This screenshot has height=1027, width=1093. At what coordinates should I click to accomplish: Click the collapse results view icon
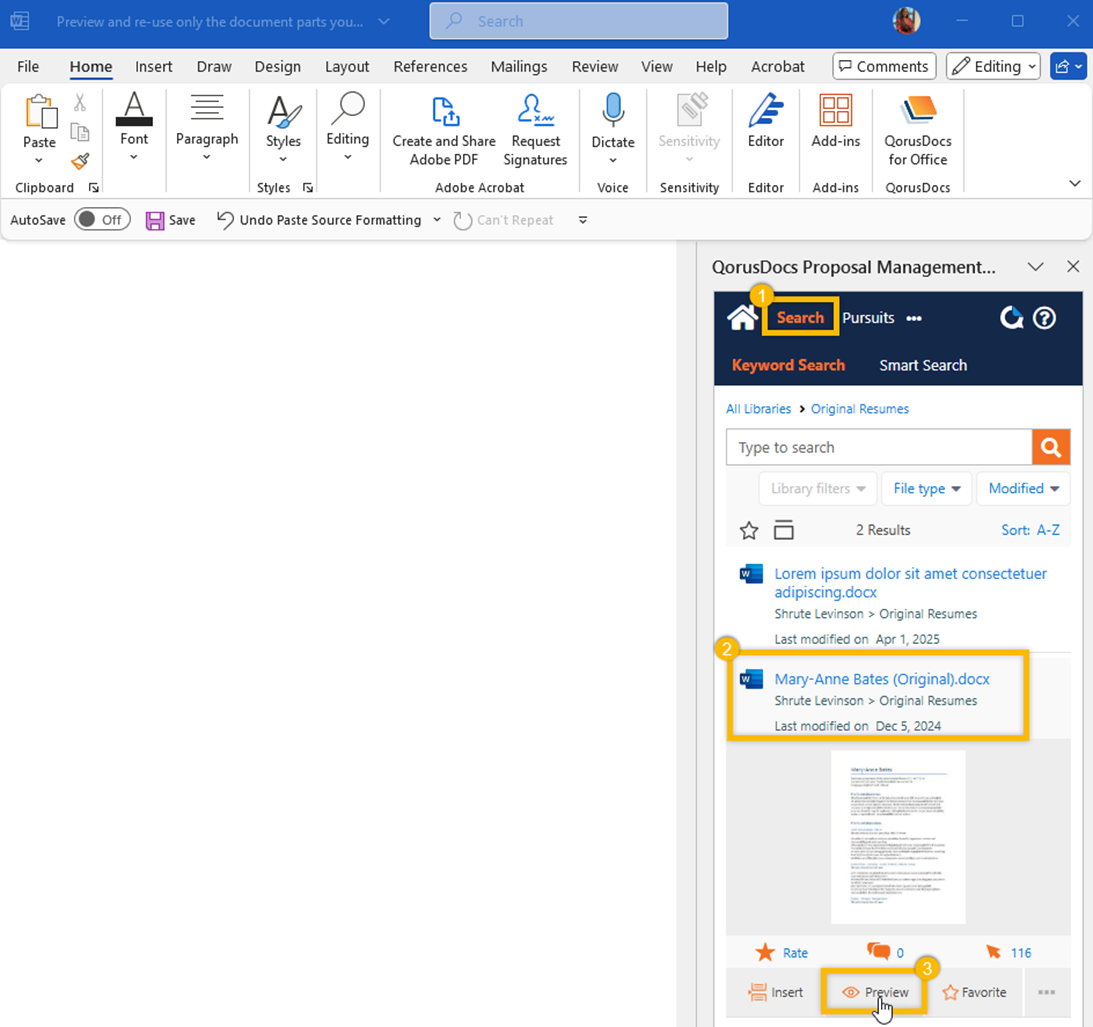pyautogui.click(x=784, y=530)
